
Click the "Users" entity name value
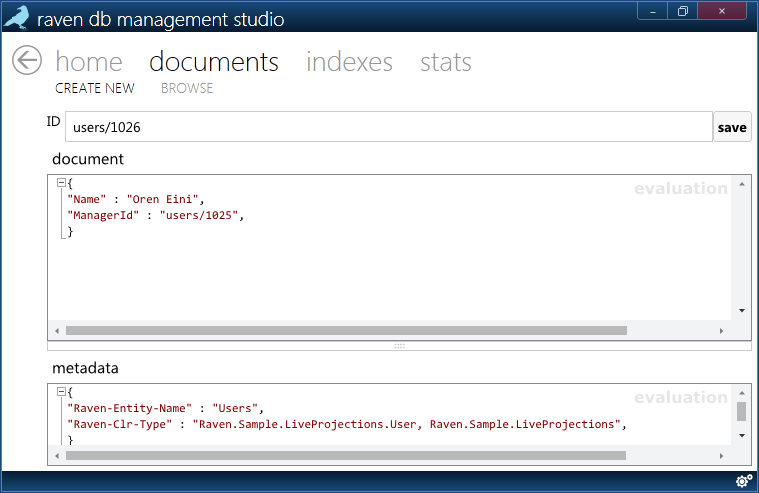tap(235, 408)
